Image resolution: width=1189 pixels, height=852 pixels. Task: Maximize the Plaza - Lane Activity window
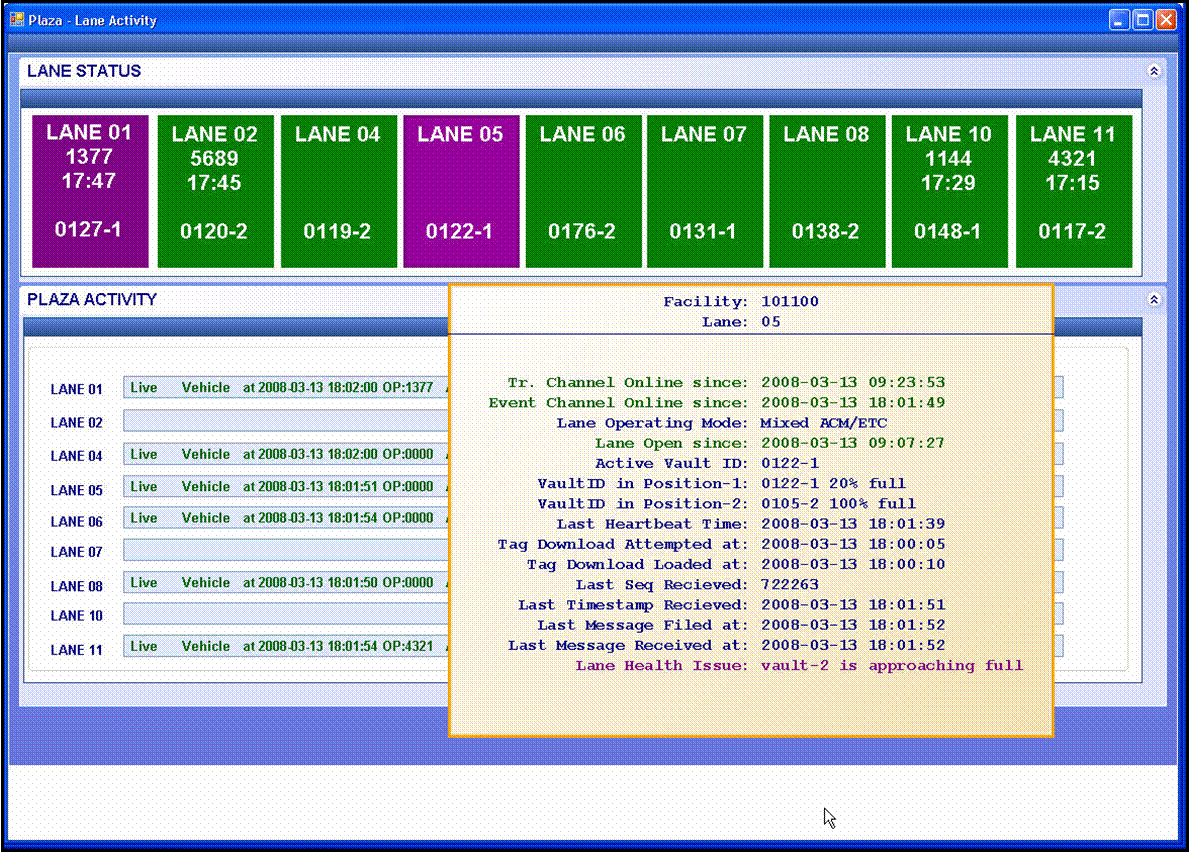tap(1143, 20)
